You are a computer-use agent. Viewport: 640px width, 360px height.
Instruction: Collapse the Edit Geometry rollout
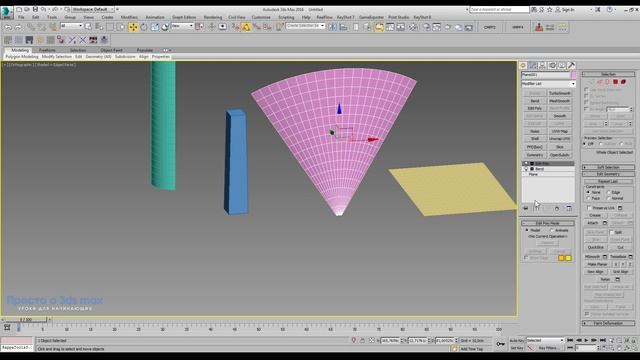[608, 174]
